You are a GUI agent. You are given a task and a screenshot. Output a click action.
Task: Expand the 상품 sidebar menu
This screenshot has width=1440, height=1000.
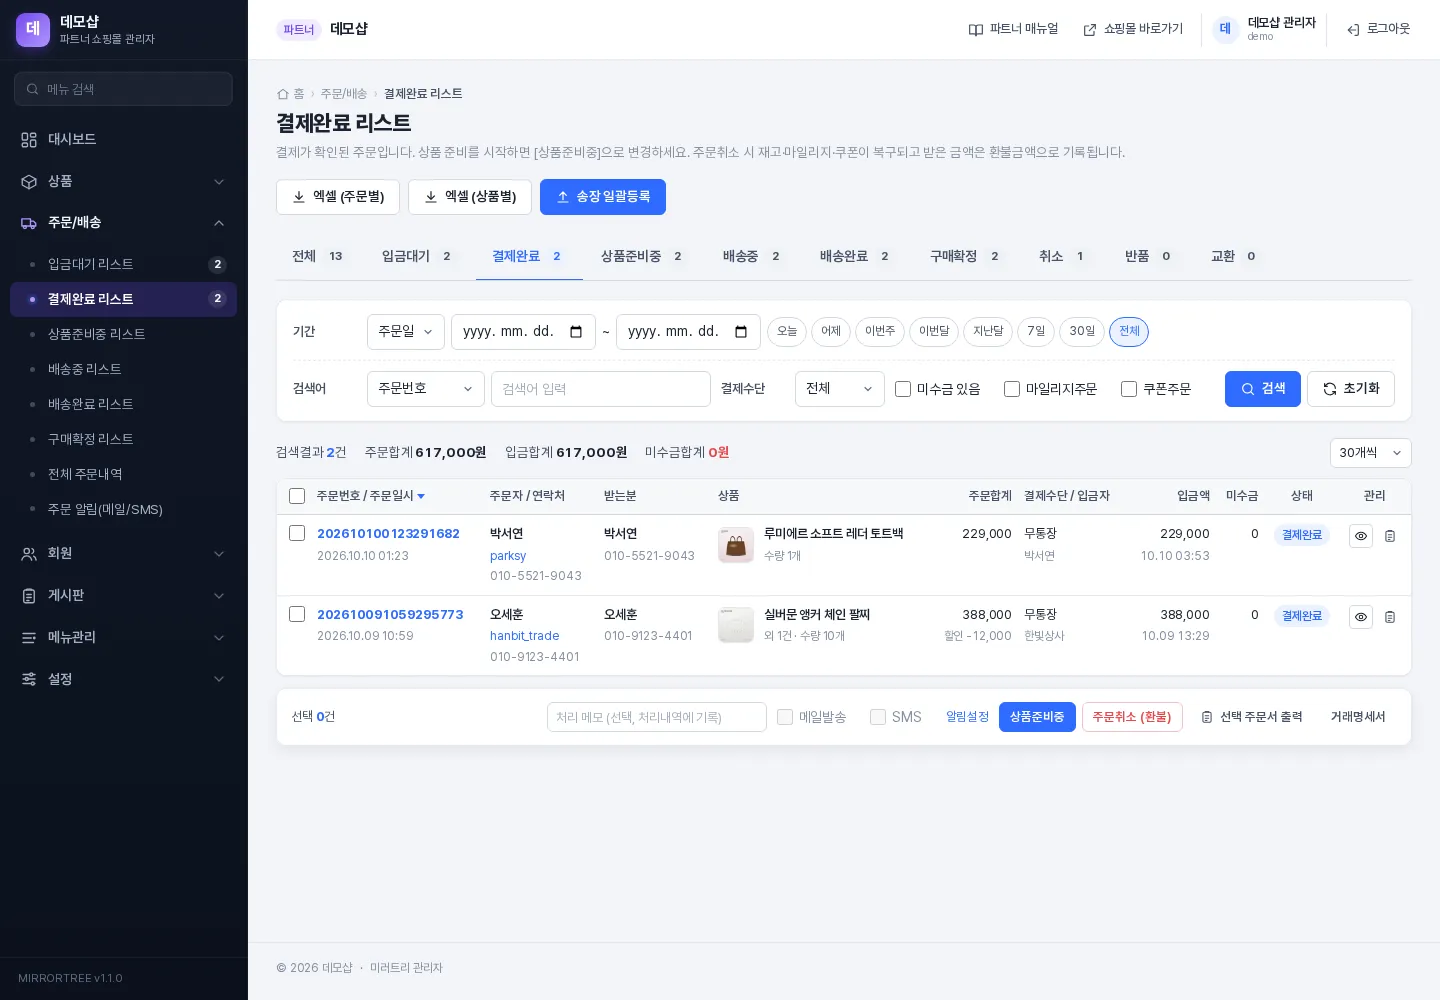(x=124, y=181)
